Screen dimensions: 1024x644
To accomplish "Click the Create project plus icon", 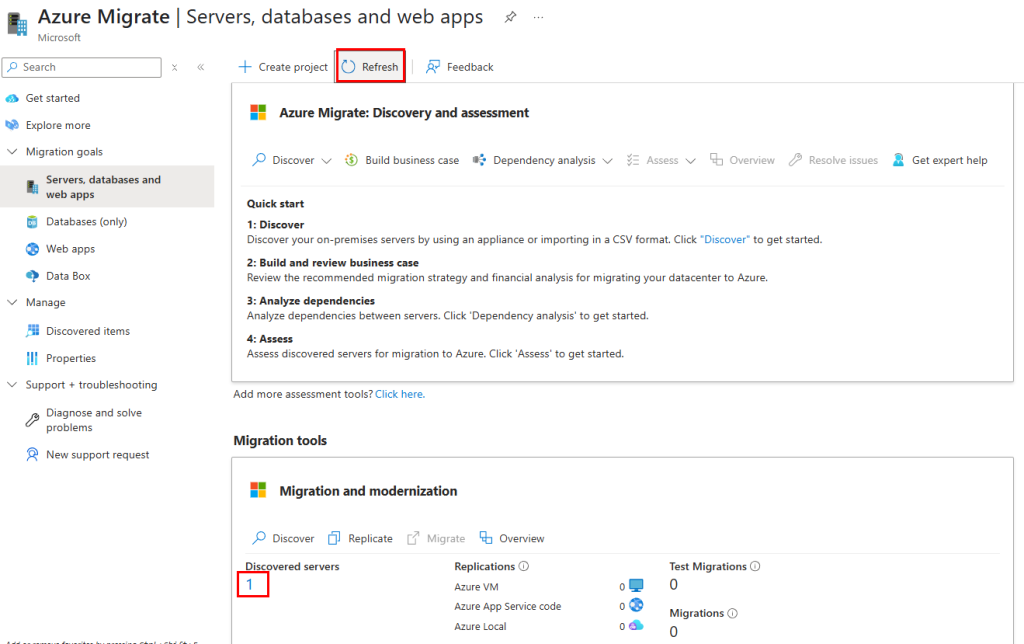I will 245,67.
